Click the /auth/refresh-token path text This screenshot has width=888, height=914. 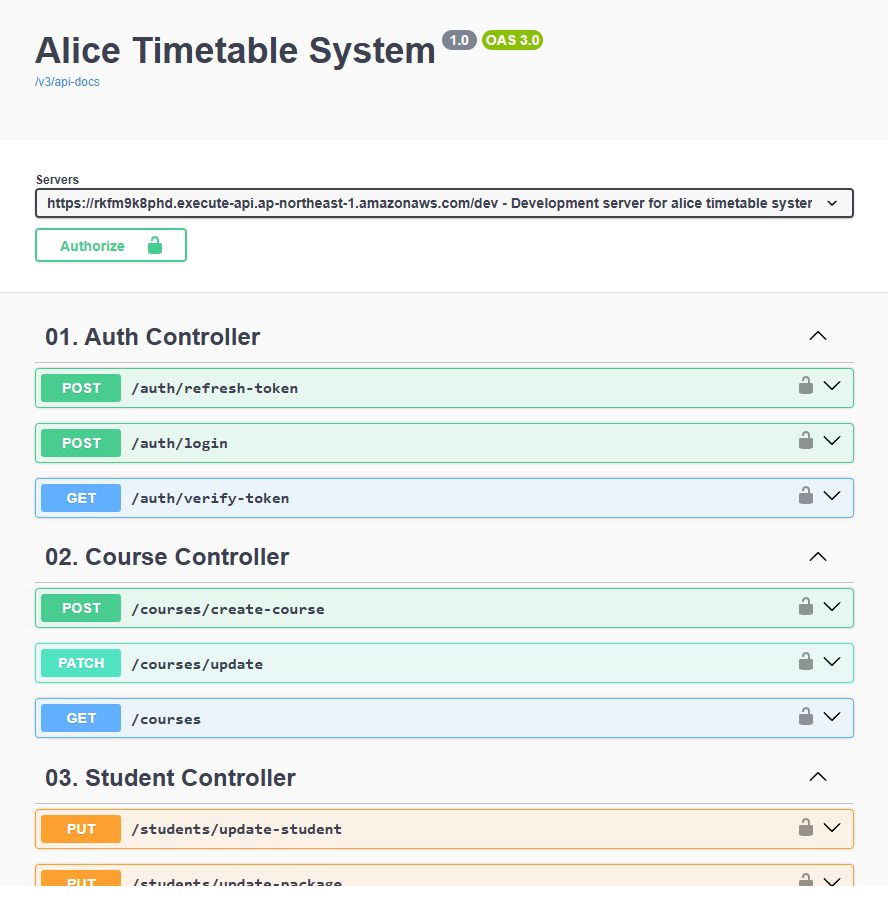click(215, 388)
